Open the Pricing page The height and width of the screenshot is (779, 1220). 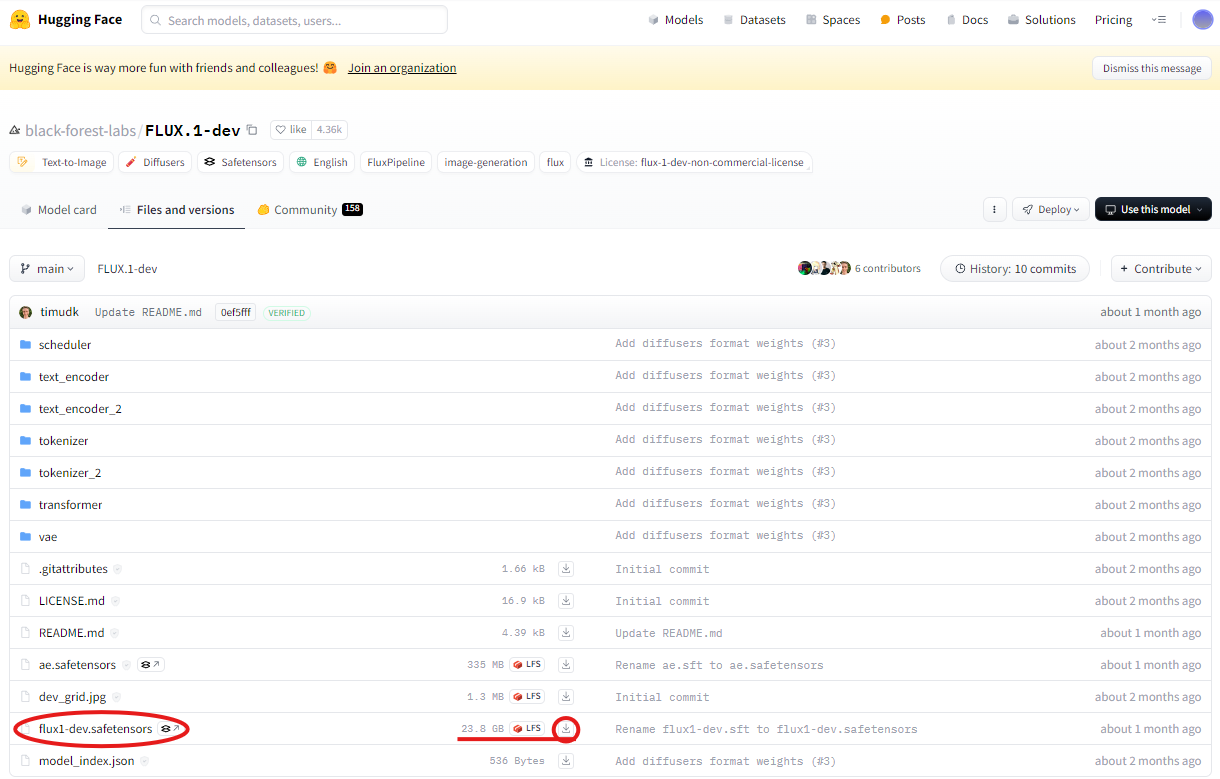1113,20
